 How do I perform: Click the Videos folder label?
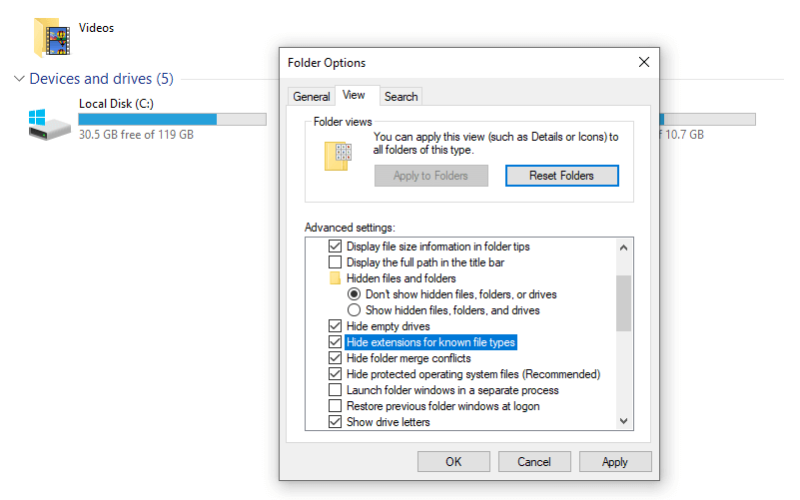click(x=96, y=28)
